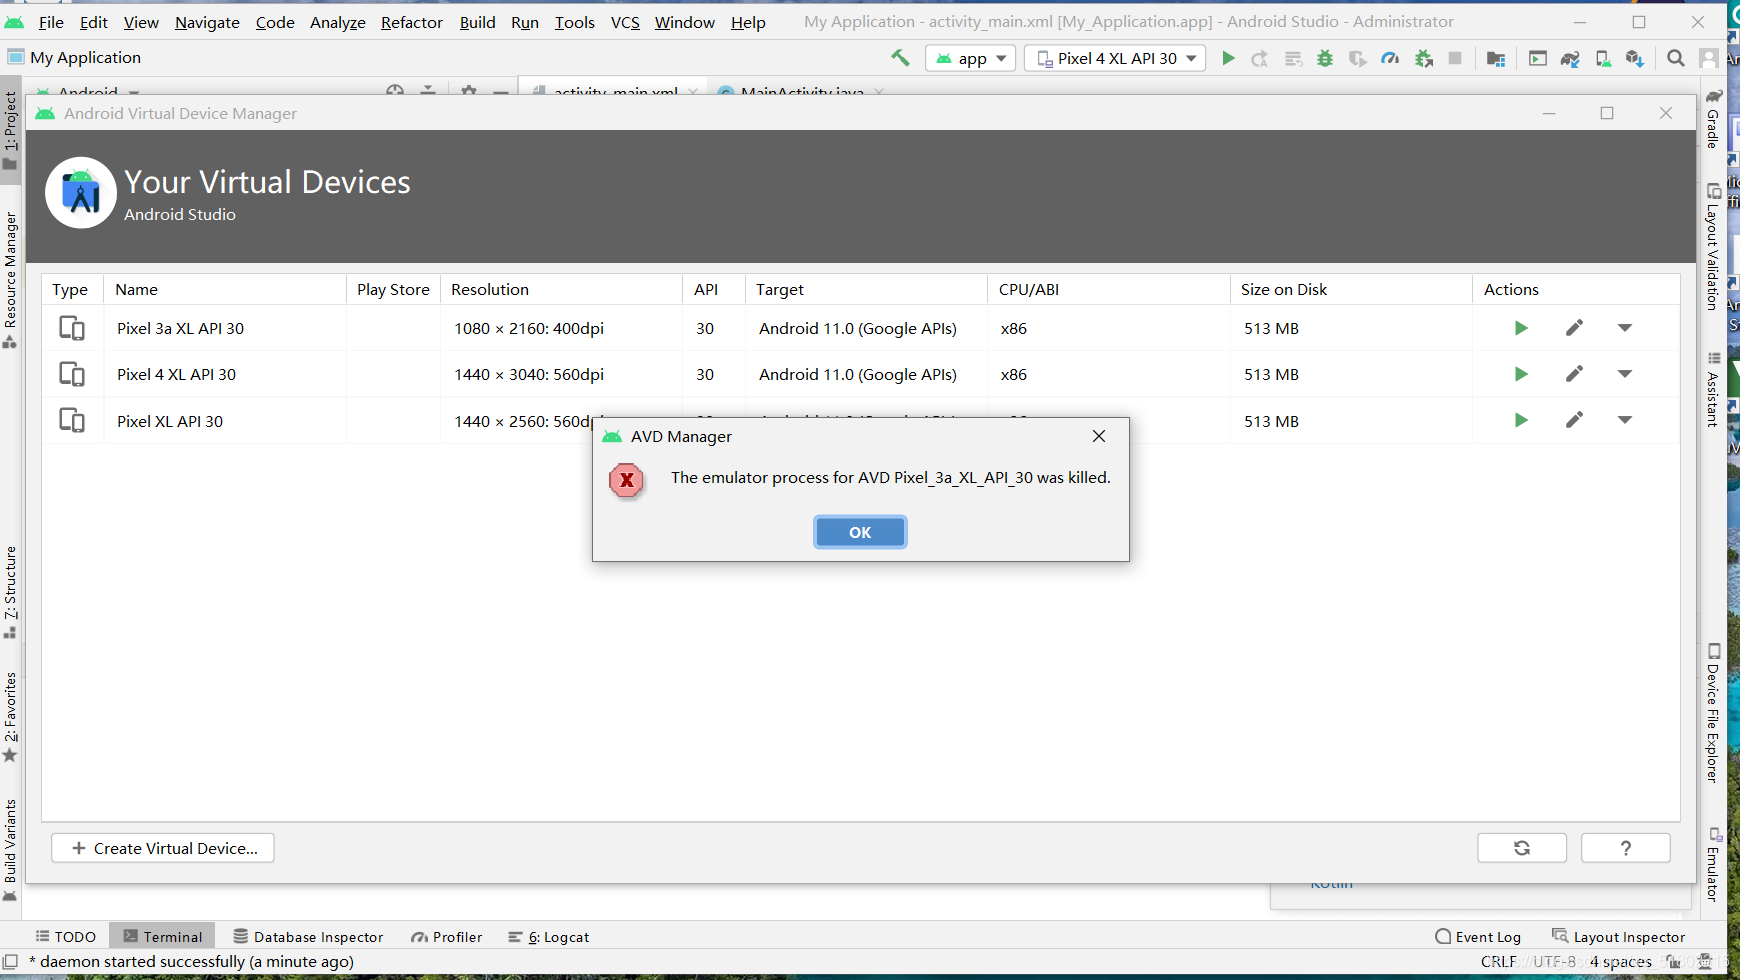Open the Navigate menu
The height and width of the screenshot is (980, 1740).
pos(207,22)
